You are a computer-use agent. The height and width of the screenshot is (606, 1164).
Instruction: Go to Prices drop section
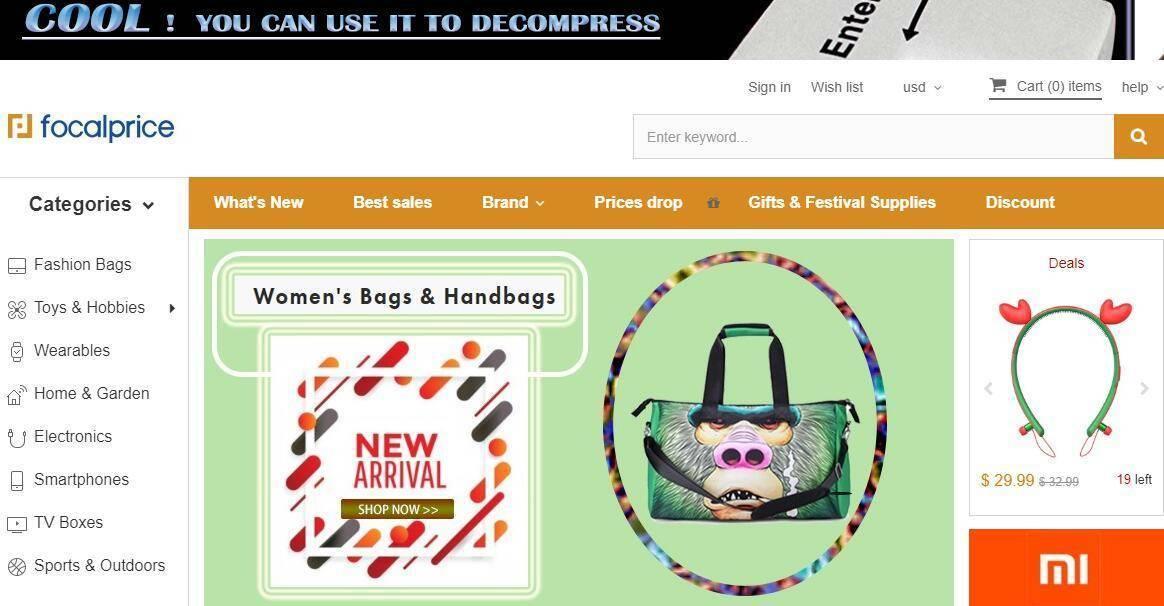click(638, 203)
